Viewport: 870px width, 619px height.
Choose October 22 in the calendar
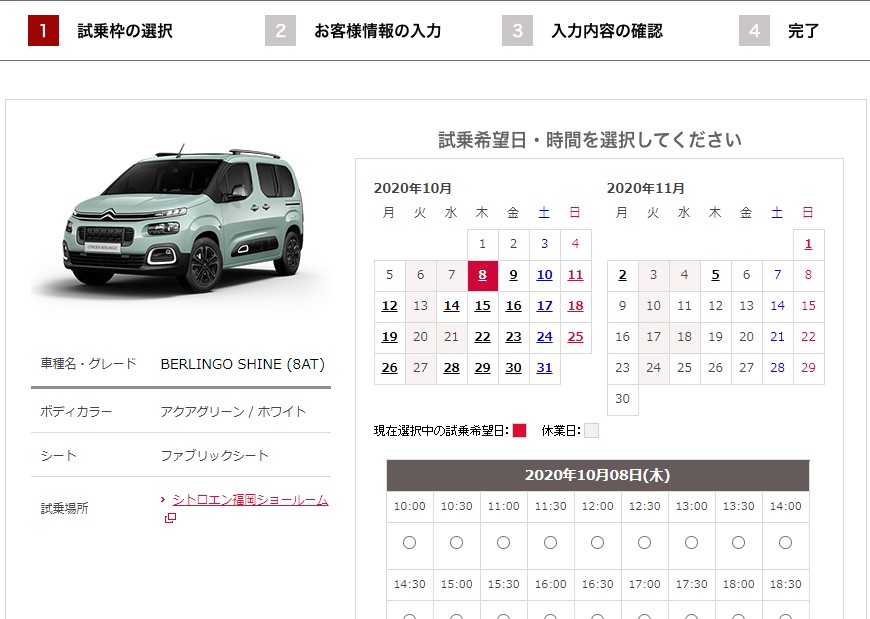click(483, 337)
